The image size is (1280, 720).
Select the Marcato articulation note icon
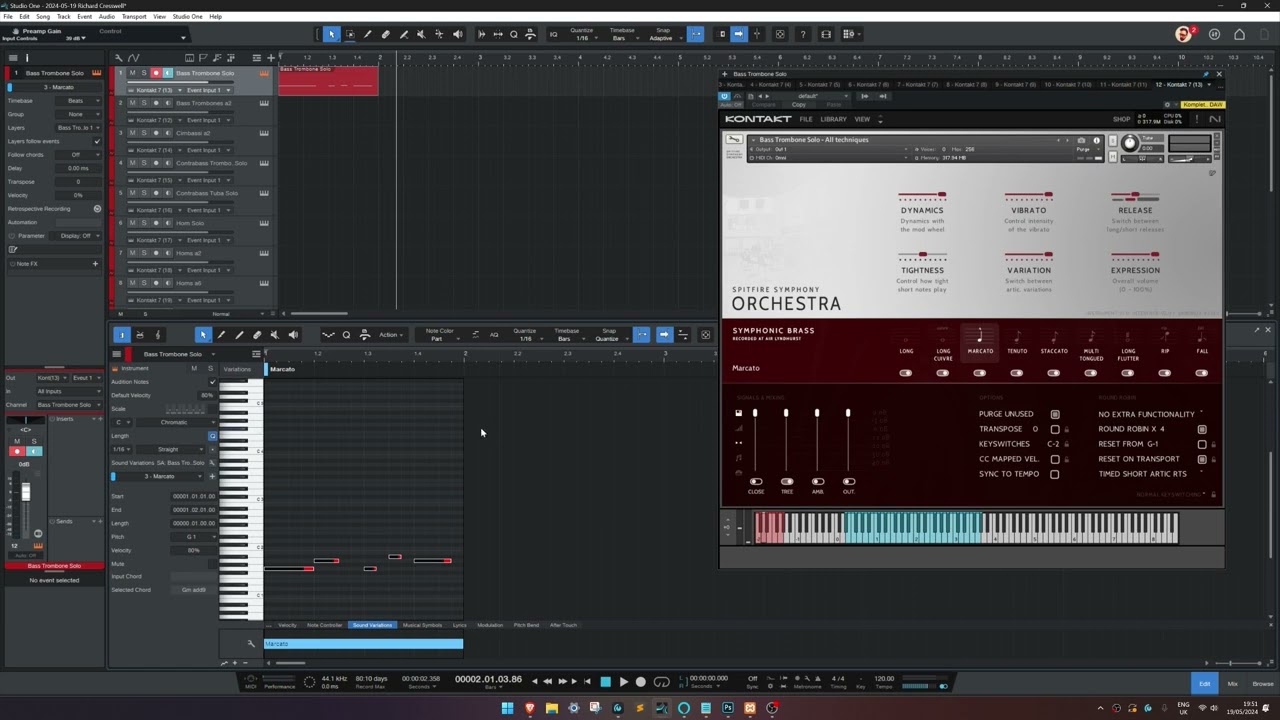[x=980, y=336]
